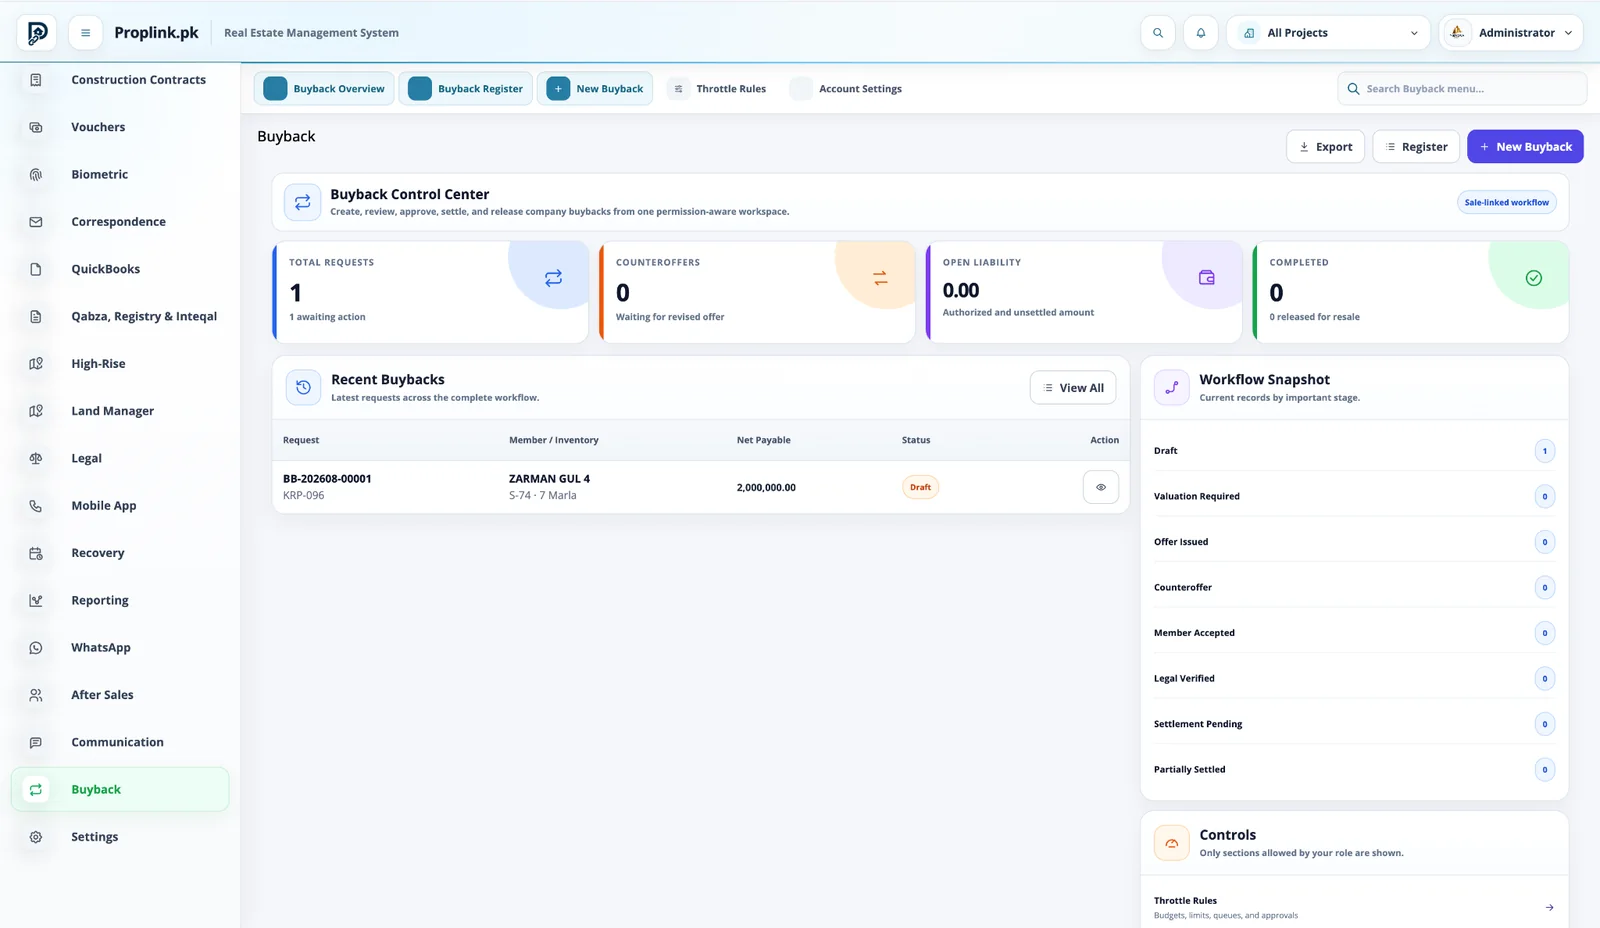
Task: Click the Request column header
Action: 301,440
